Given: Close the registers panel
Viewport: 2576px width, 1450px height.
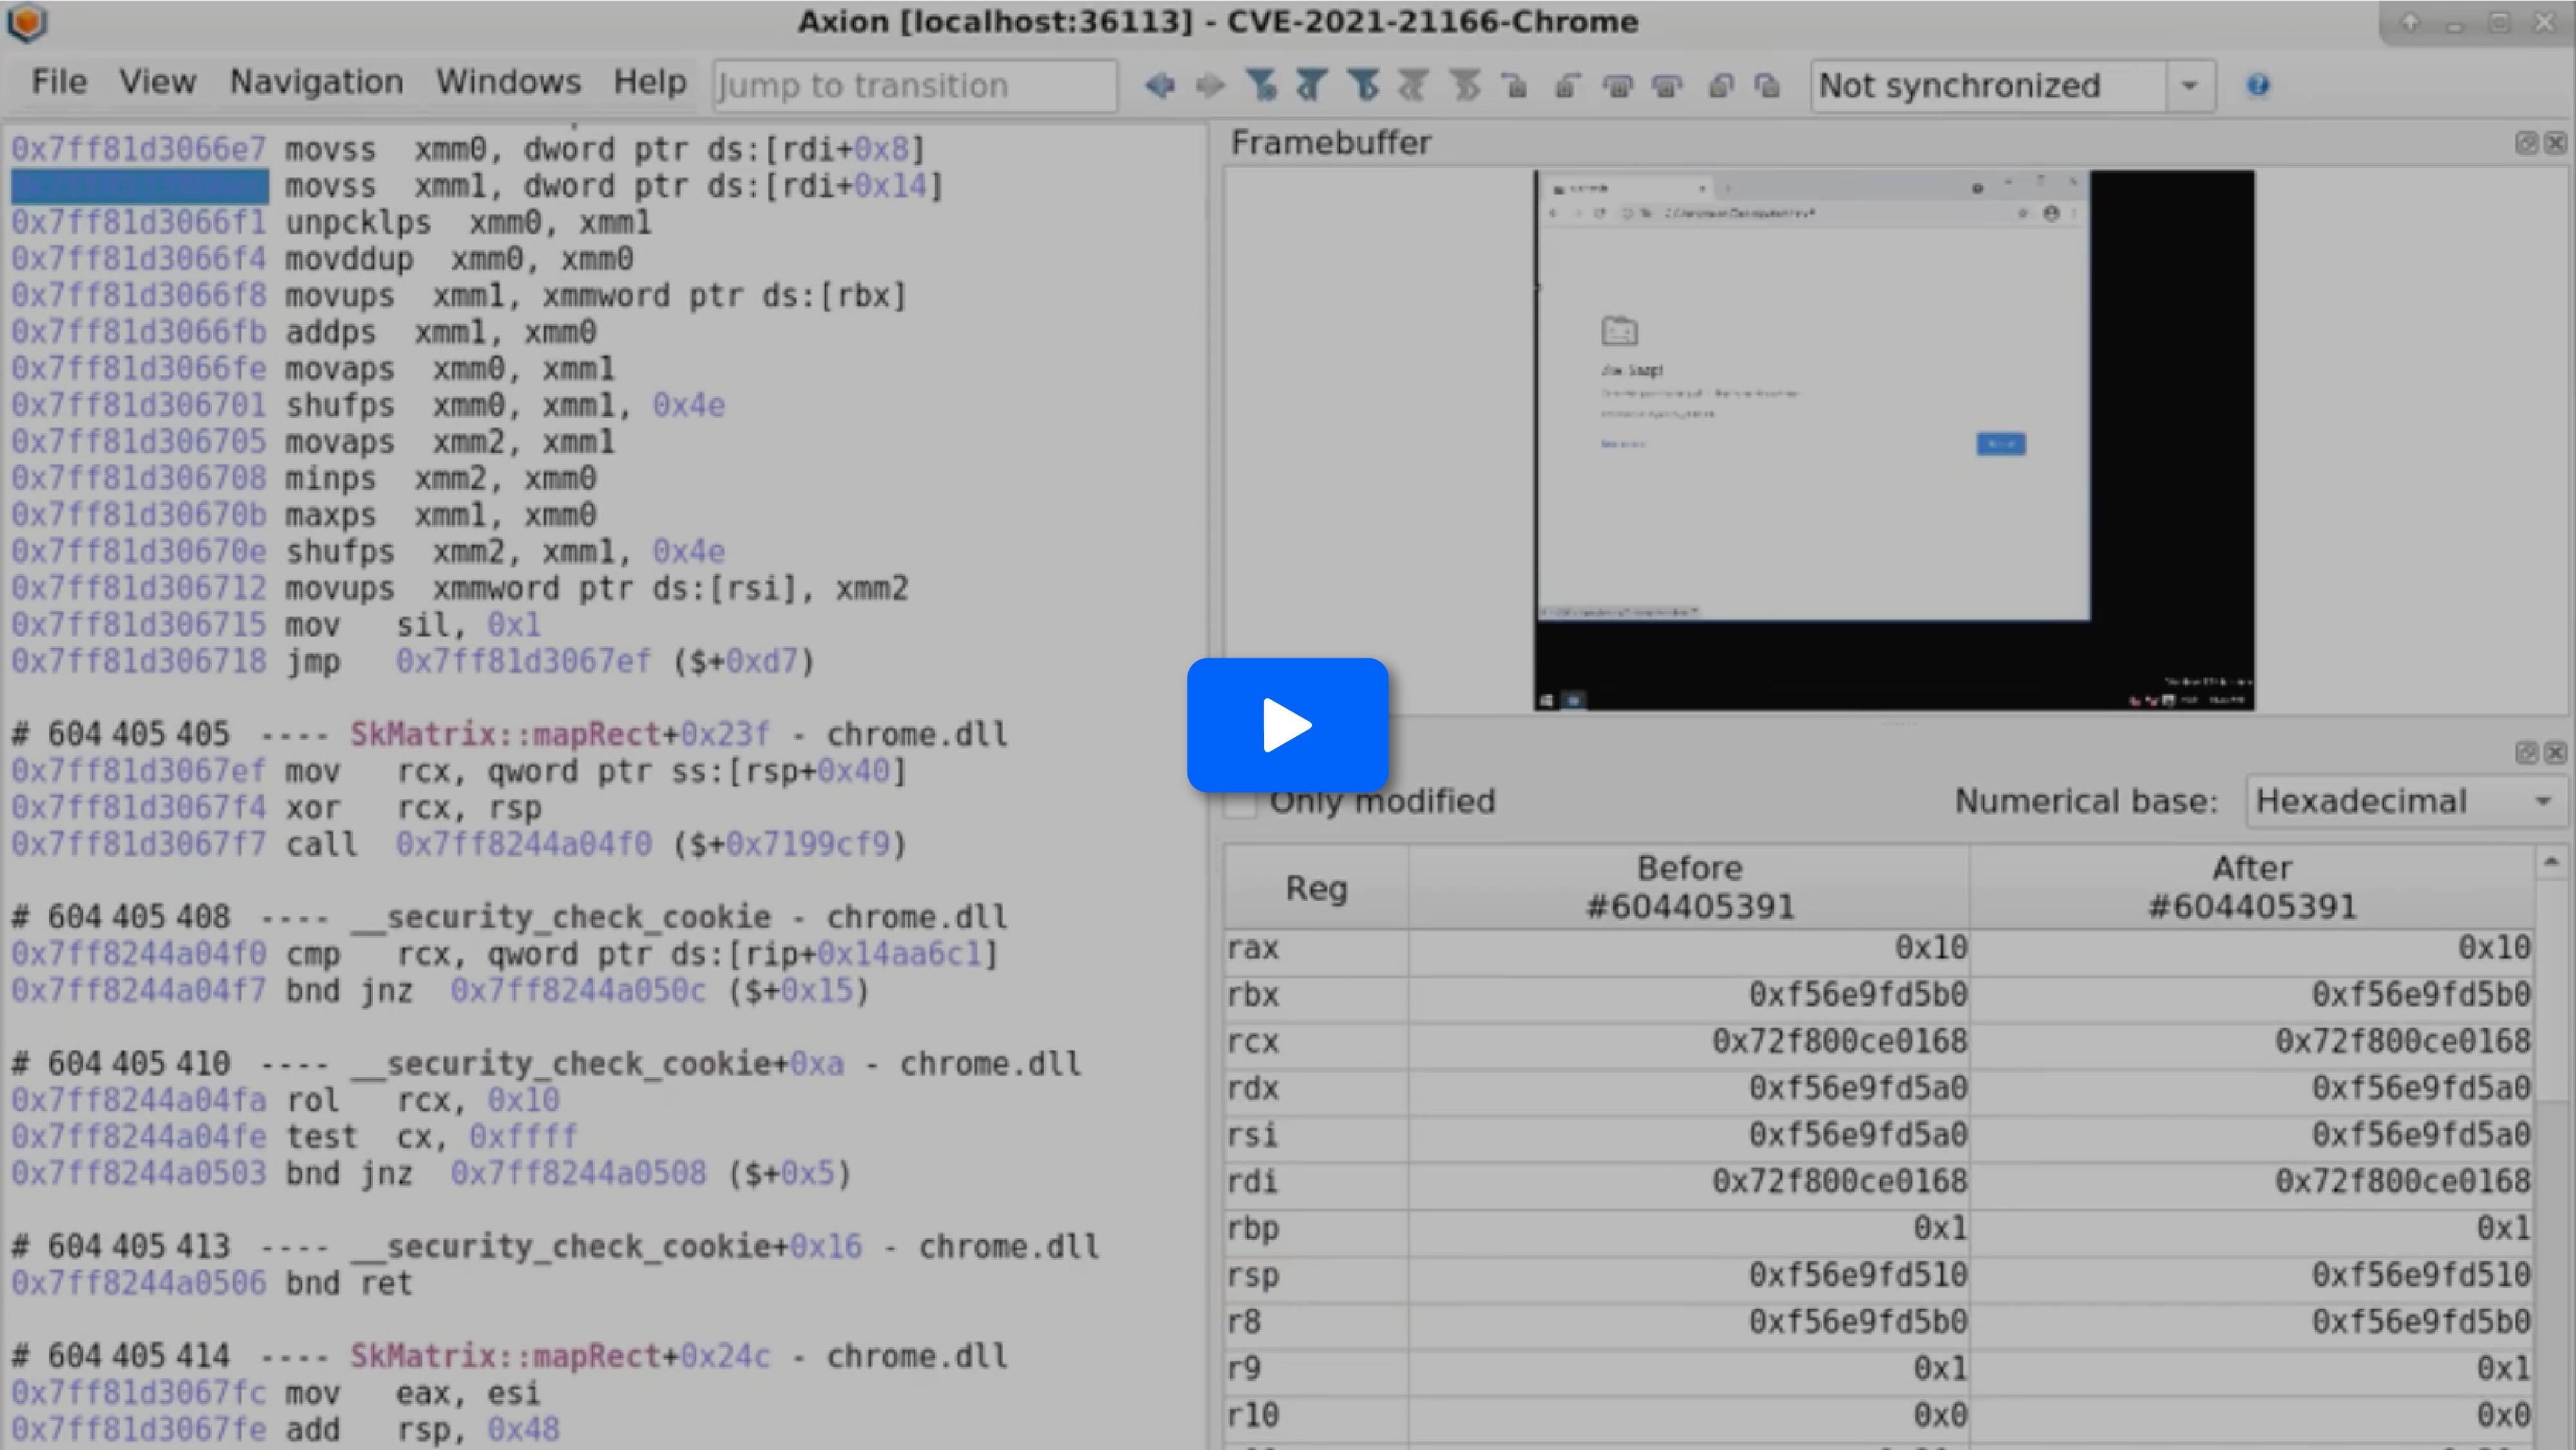Looking at the screenshot, I should pyautogui.click(x=2555, y=753).
